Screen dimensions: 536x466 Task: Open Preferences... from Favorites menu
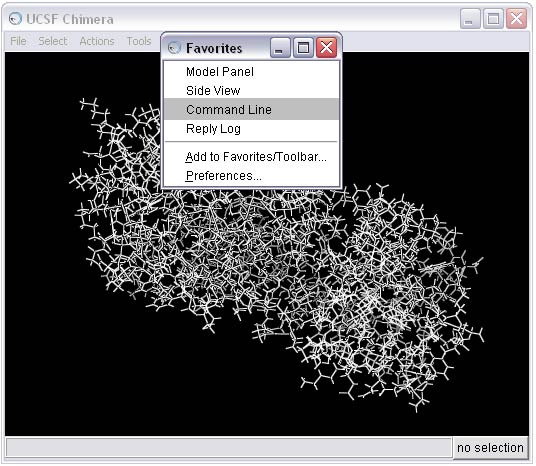point(252,176)
